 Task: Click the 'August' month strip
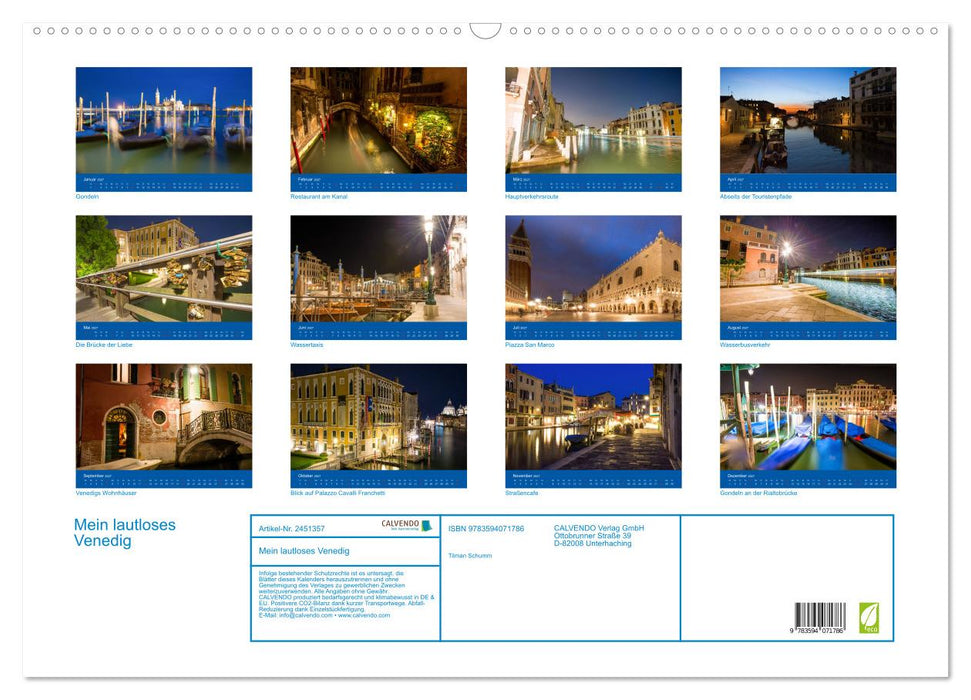click(808, 331)
